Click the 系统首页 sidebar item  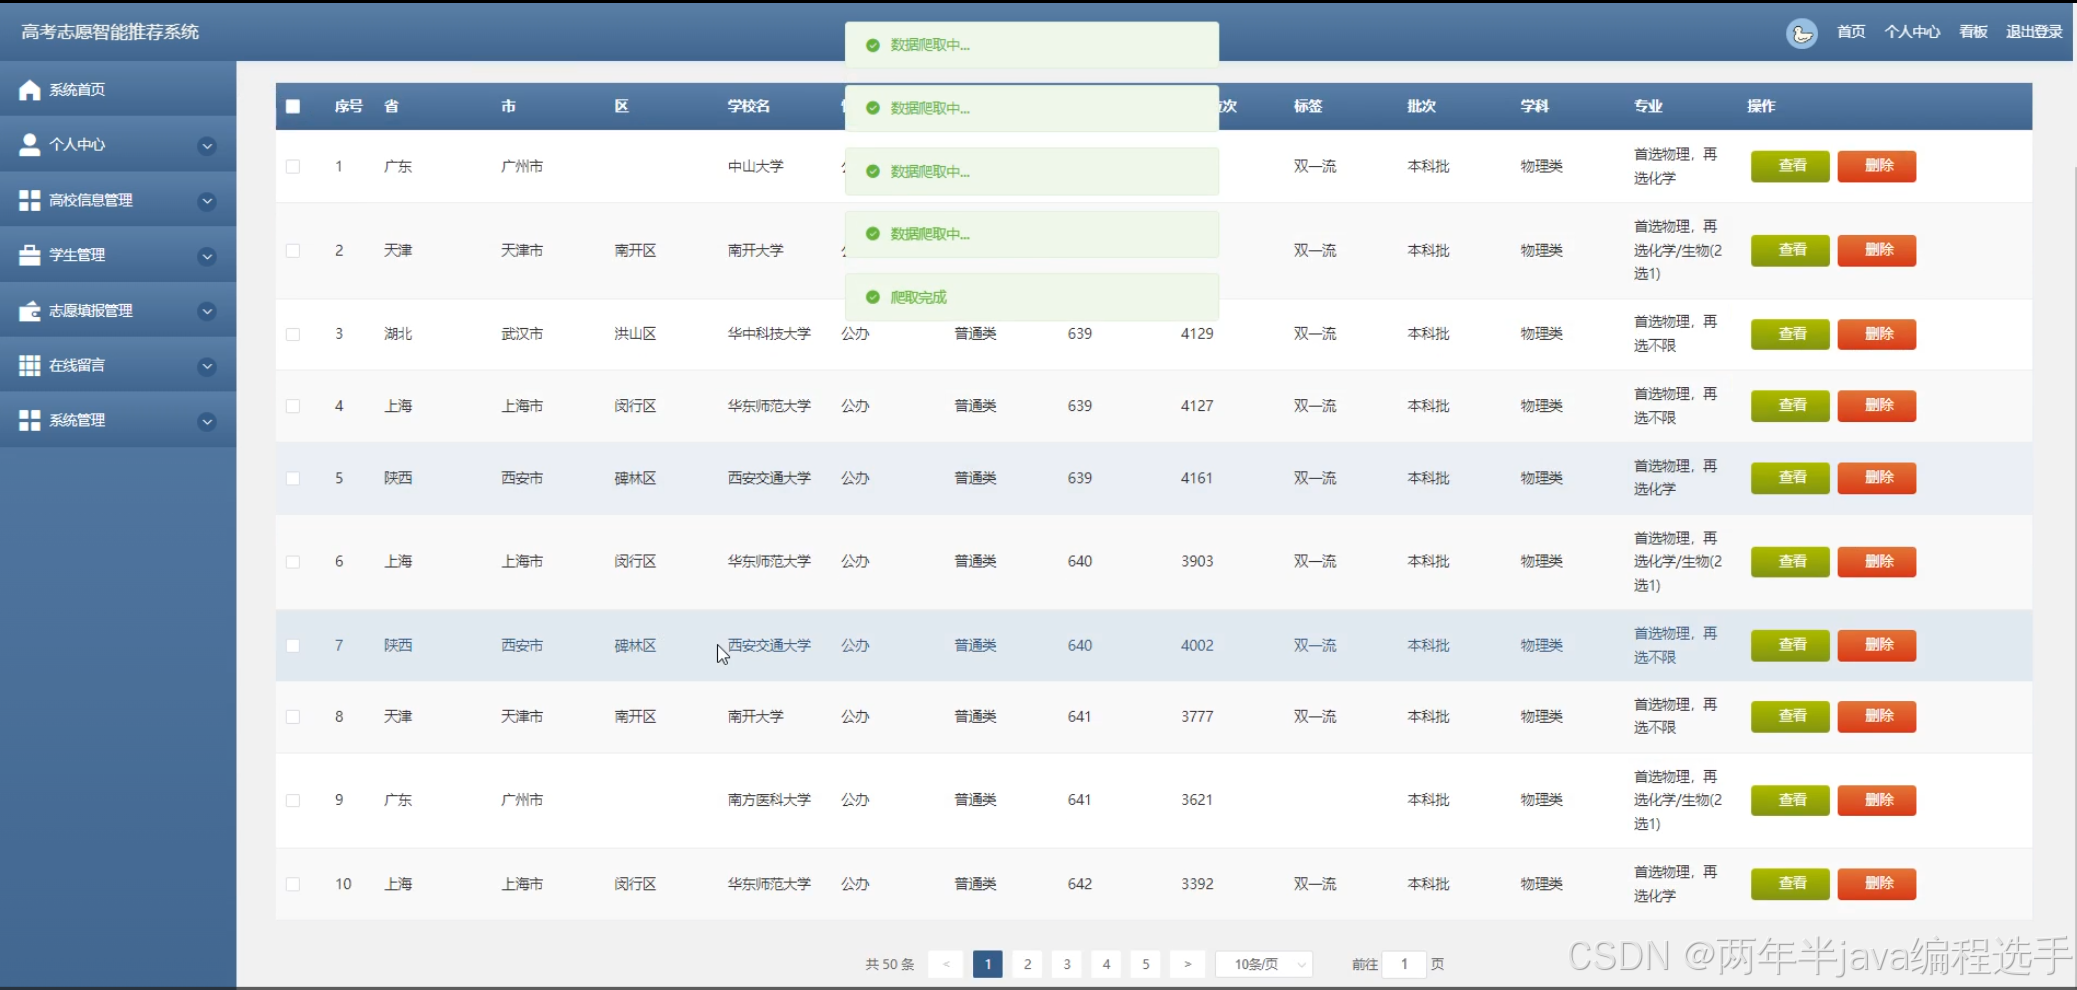click(118, 89)
